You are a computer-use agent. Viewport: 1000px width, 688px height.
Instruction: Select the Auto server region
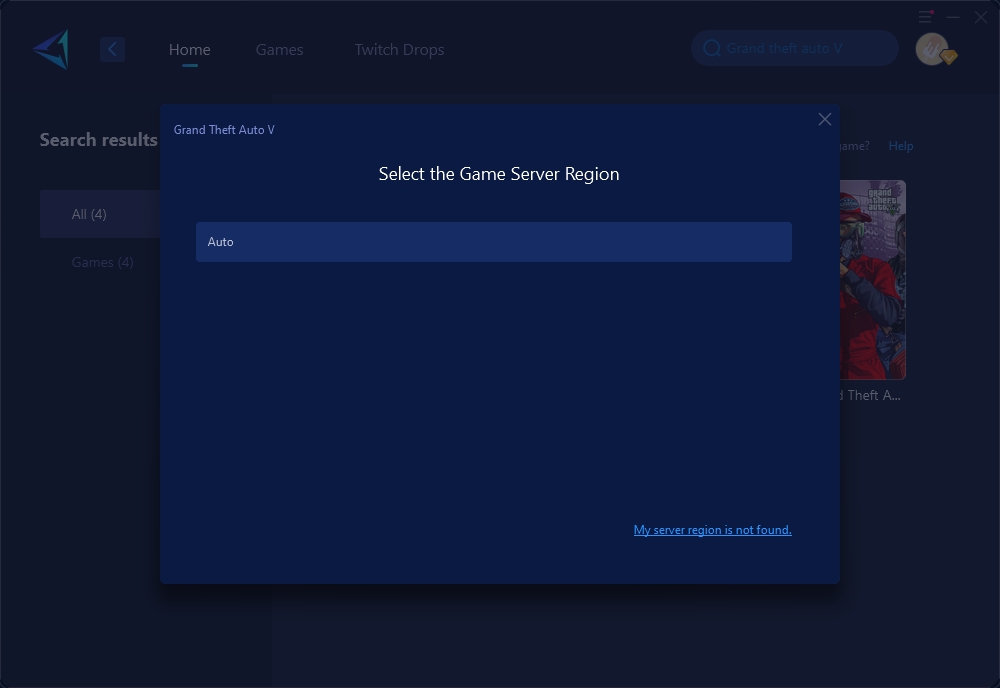[494, 242]
